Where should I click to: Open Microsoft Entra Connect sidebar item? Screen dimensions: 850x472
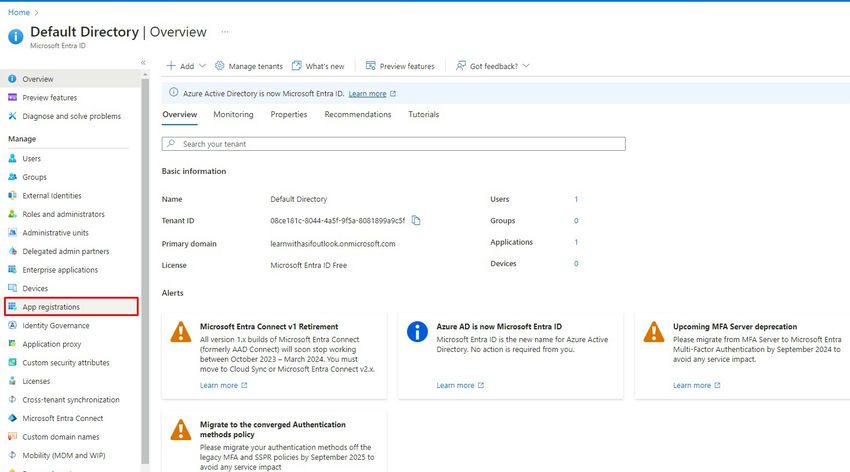click(62, 418)
